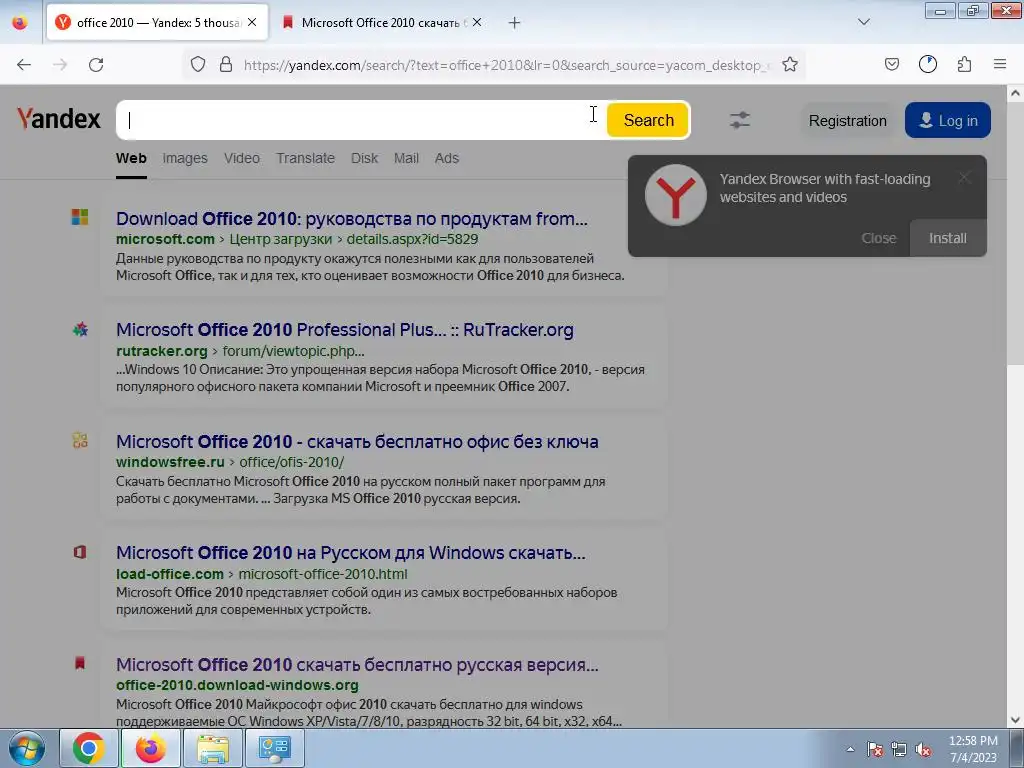Click the load-office.com favicon
This screenshot has width=1024, height=768.
pos(80,552)
